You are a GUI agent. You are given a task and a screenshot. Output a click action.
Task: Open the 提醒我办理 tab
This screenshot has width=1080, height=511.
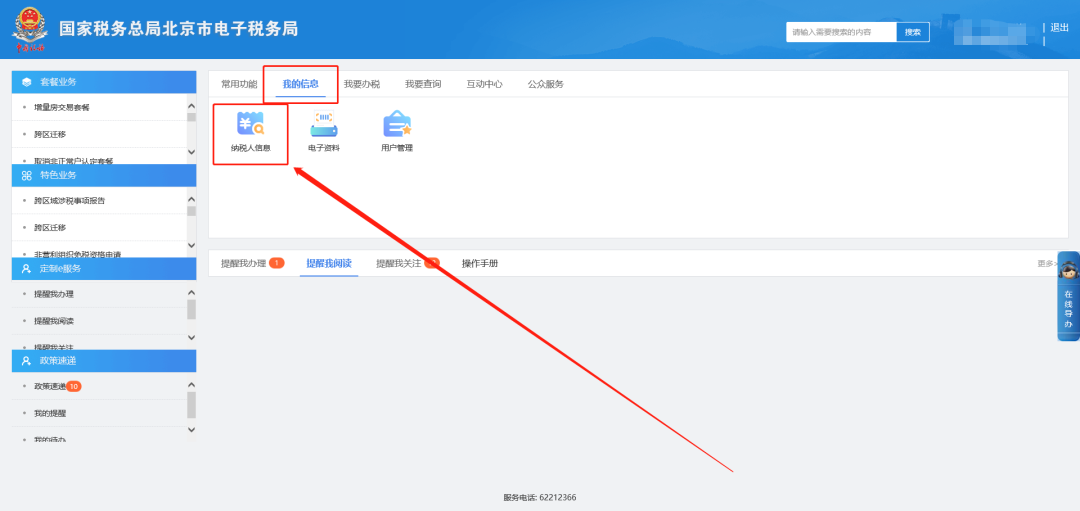pyautogui.click(x=244, y=263)
